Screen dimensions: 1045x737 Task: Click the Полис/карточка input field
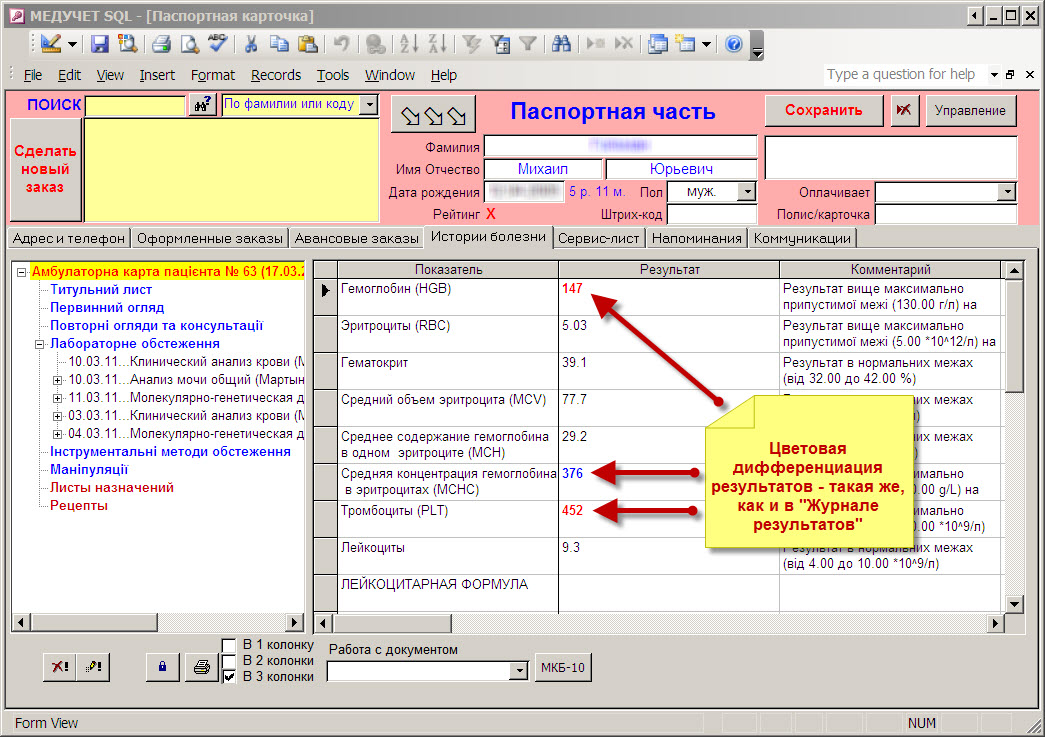point(946,215)
